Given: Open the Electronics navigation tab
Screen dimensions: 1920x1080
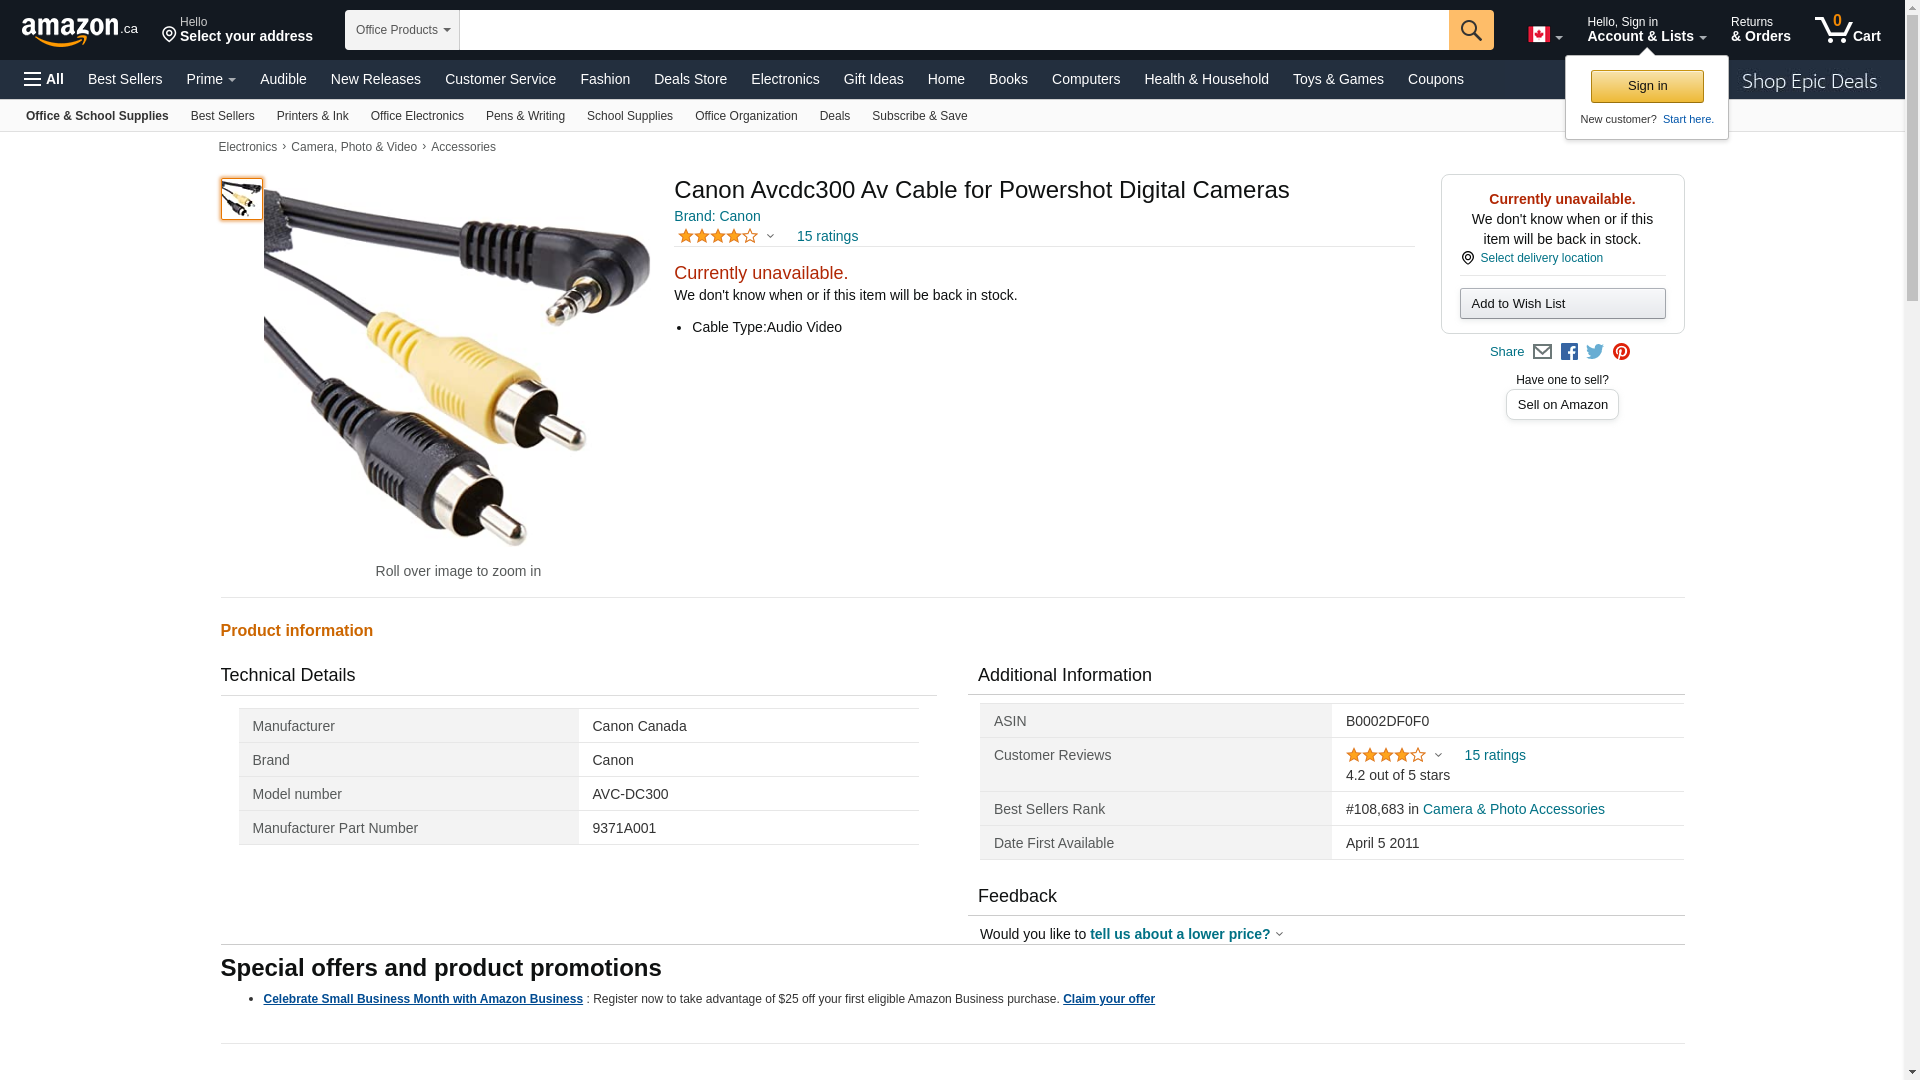Looking at the screenshot, I should click(785, 79).
